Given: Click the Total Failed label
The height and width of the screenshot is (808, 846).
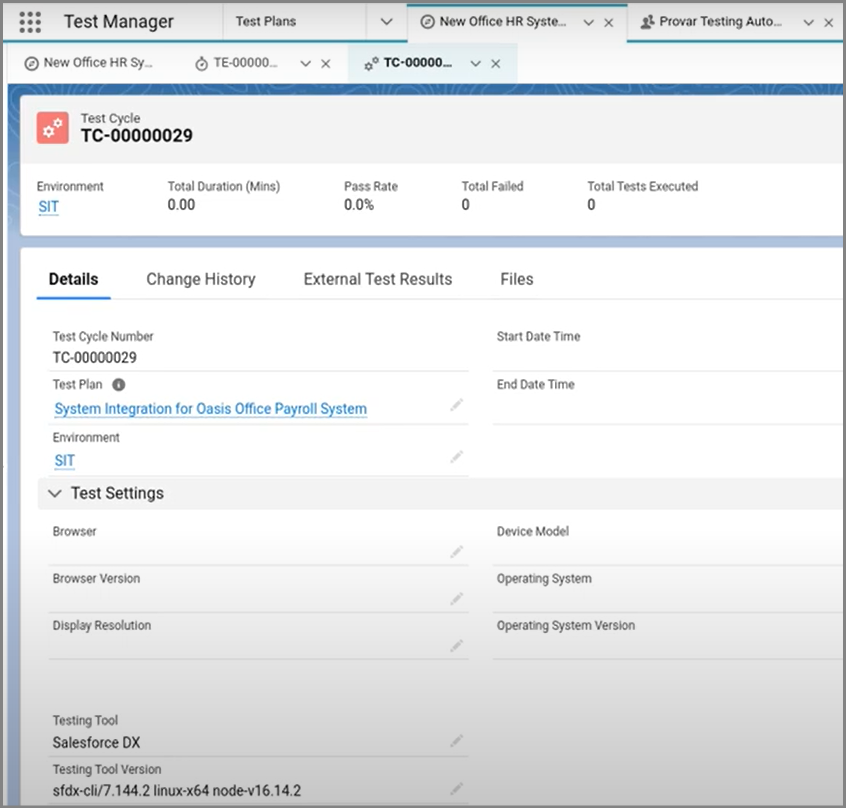Looking at the screenshot, I should click(x=493, y=187).
